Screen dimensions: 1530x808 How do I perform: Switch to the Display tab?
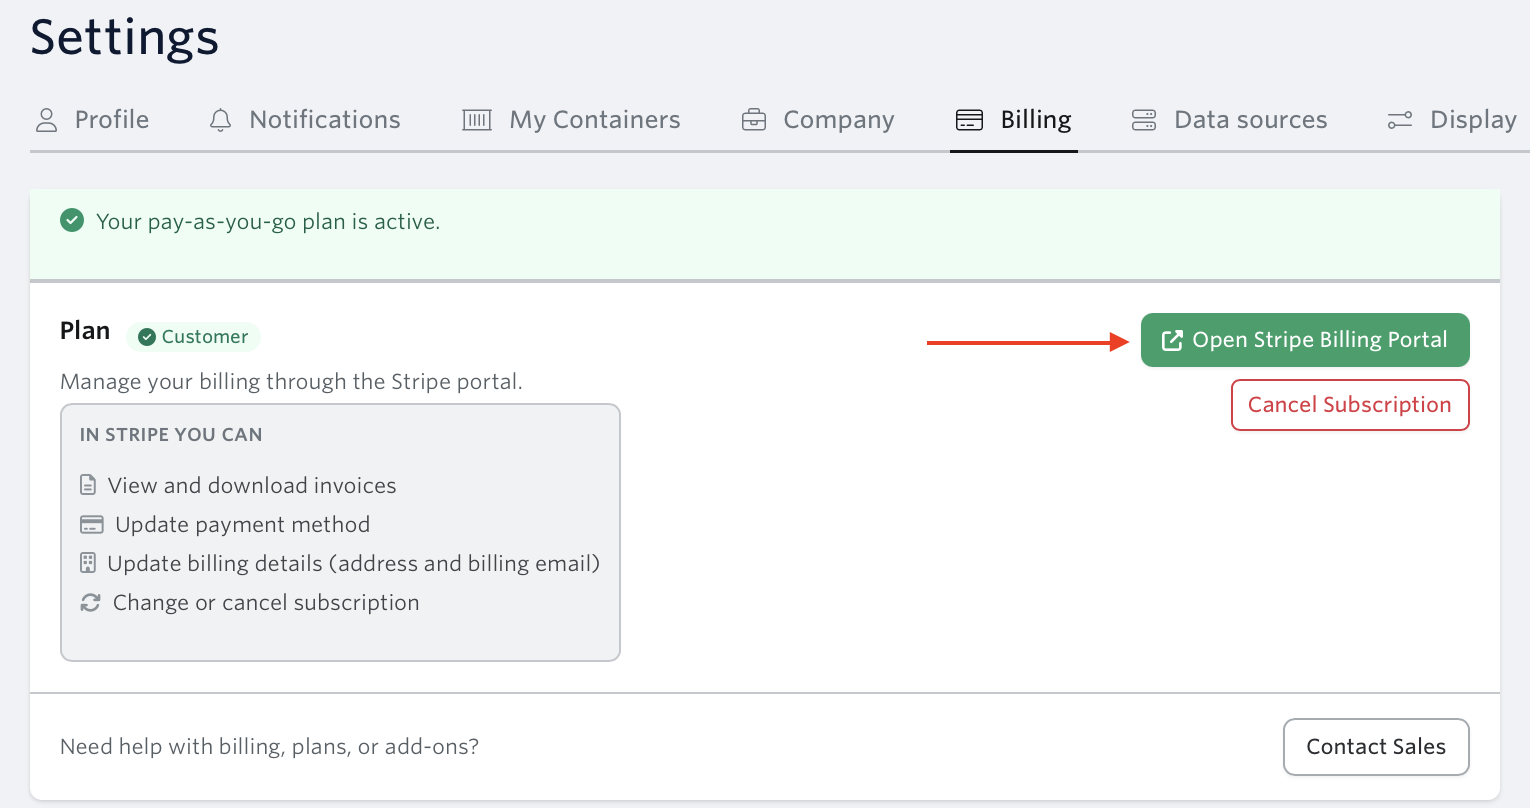[x=1453, y=120]
